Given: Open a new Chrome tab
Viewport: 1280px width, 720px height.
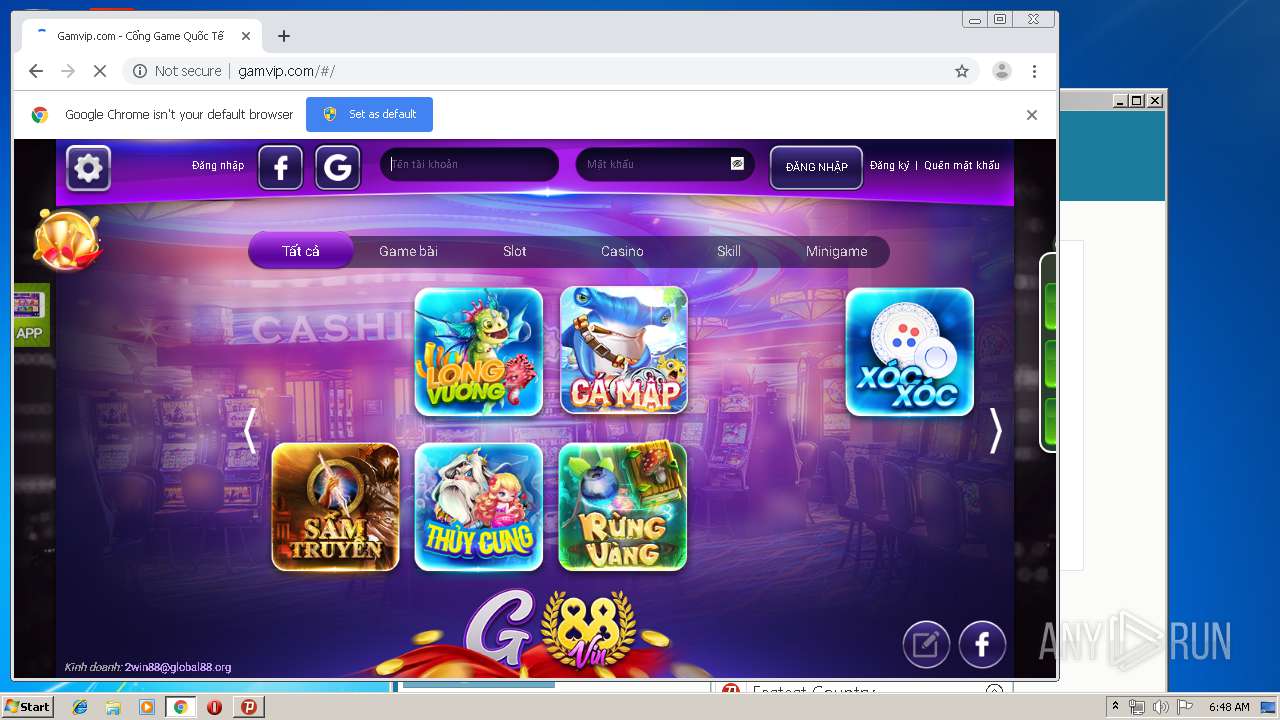Looking at the screenshot, I should (284, 36).
